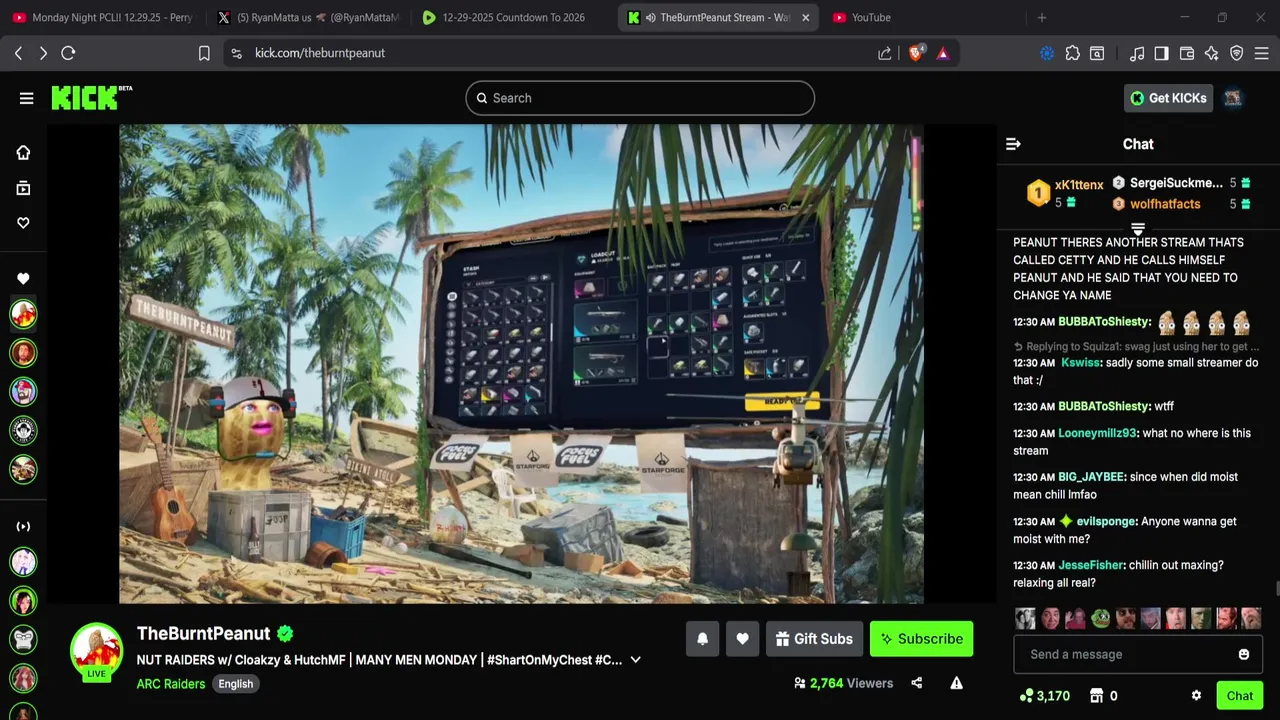Collapse the chat panel arrow icon
The image size is (1280, 720).
(1013, 144)
